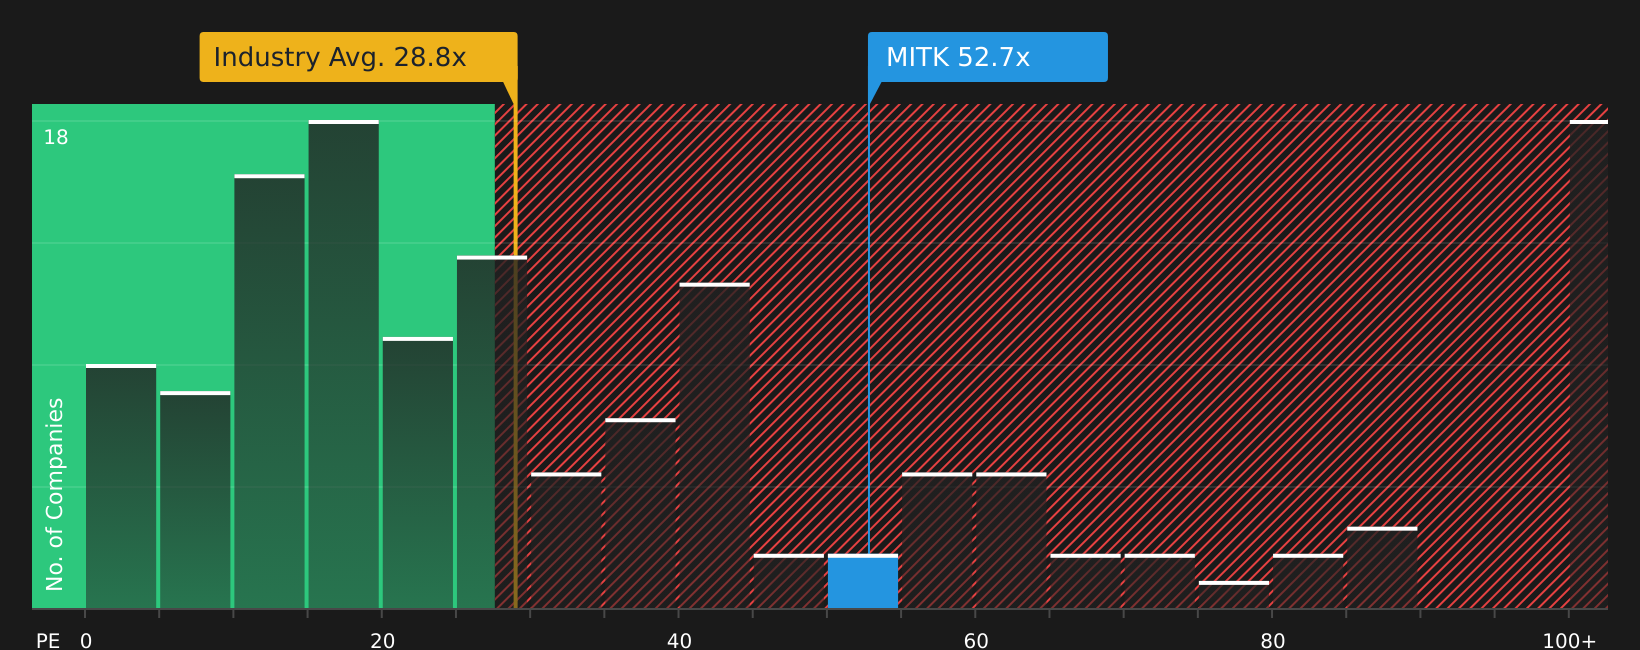Click the axis value 100+

[1569, 641]
